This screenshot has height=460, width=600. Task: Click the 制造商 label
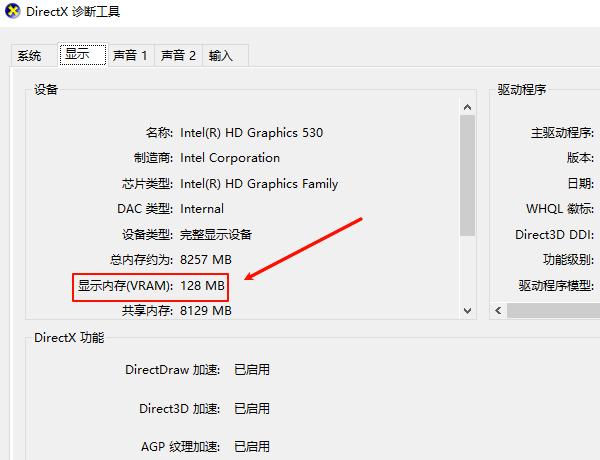(x=153, y=158)
